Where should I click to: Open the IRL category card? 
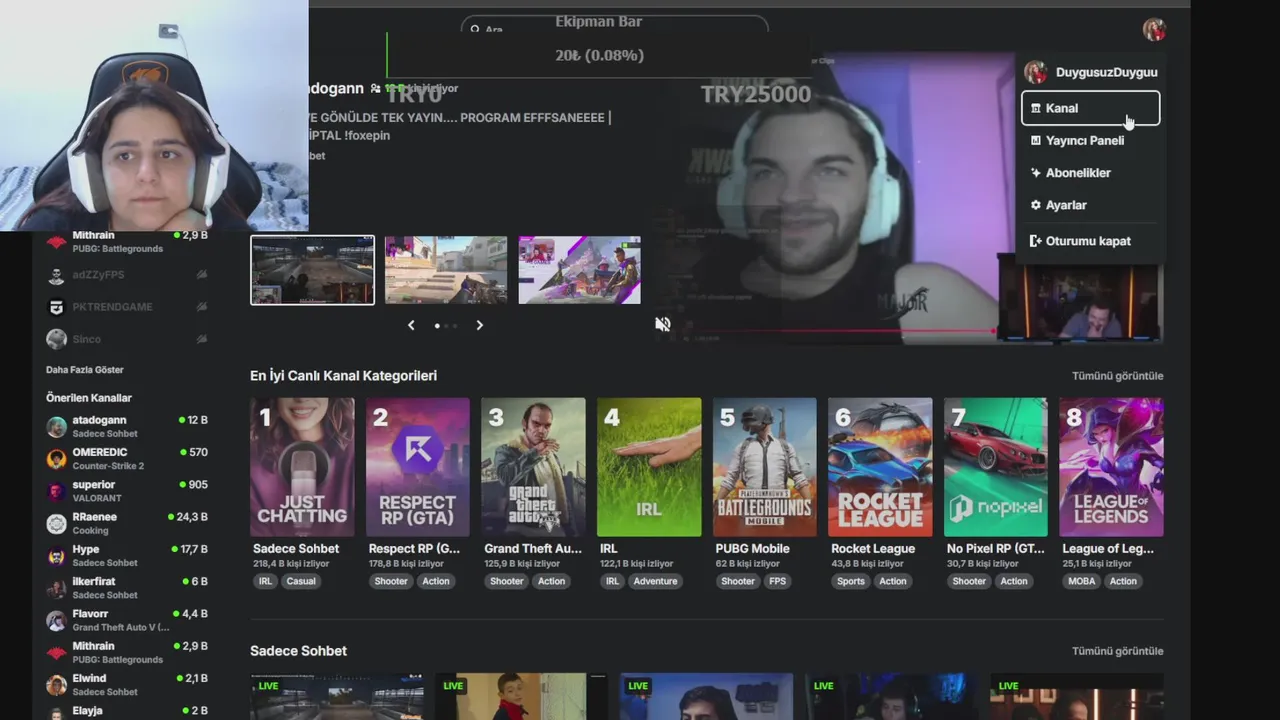click(x=649, y=467)
